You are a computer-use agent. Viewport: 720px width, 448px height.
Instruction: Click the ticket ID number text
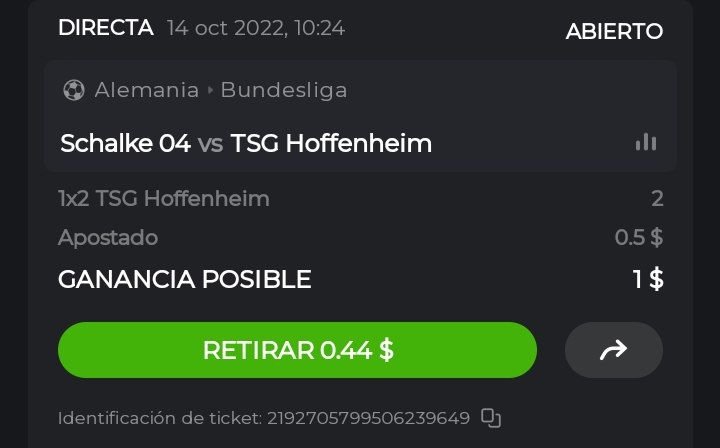369,418
